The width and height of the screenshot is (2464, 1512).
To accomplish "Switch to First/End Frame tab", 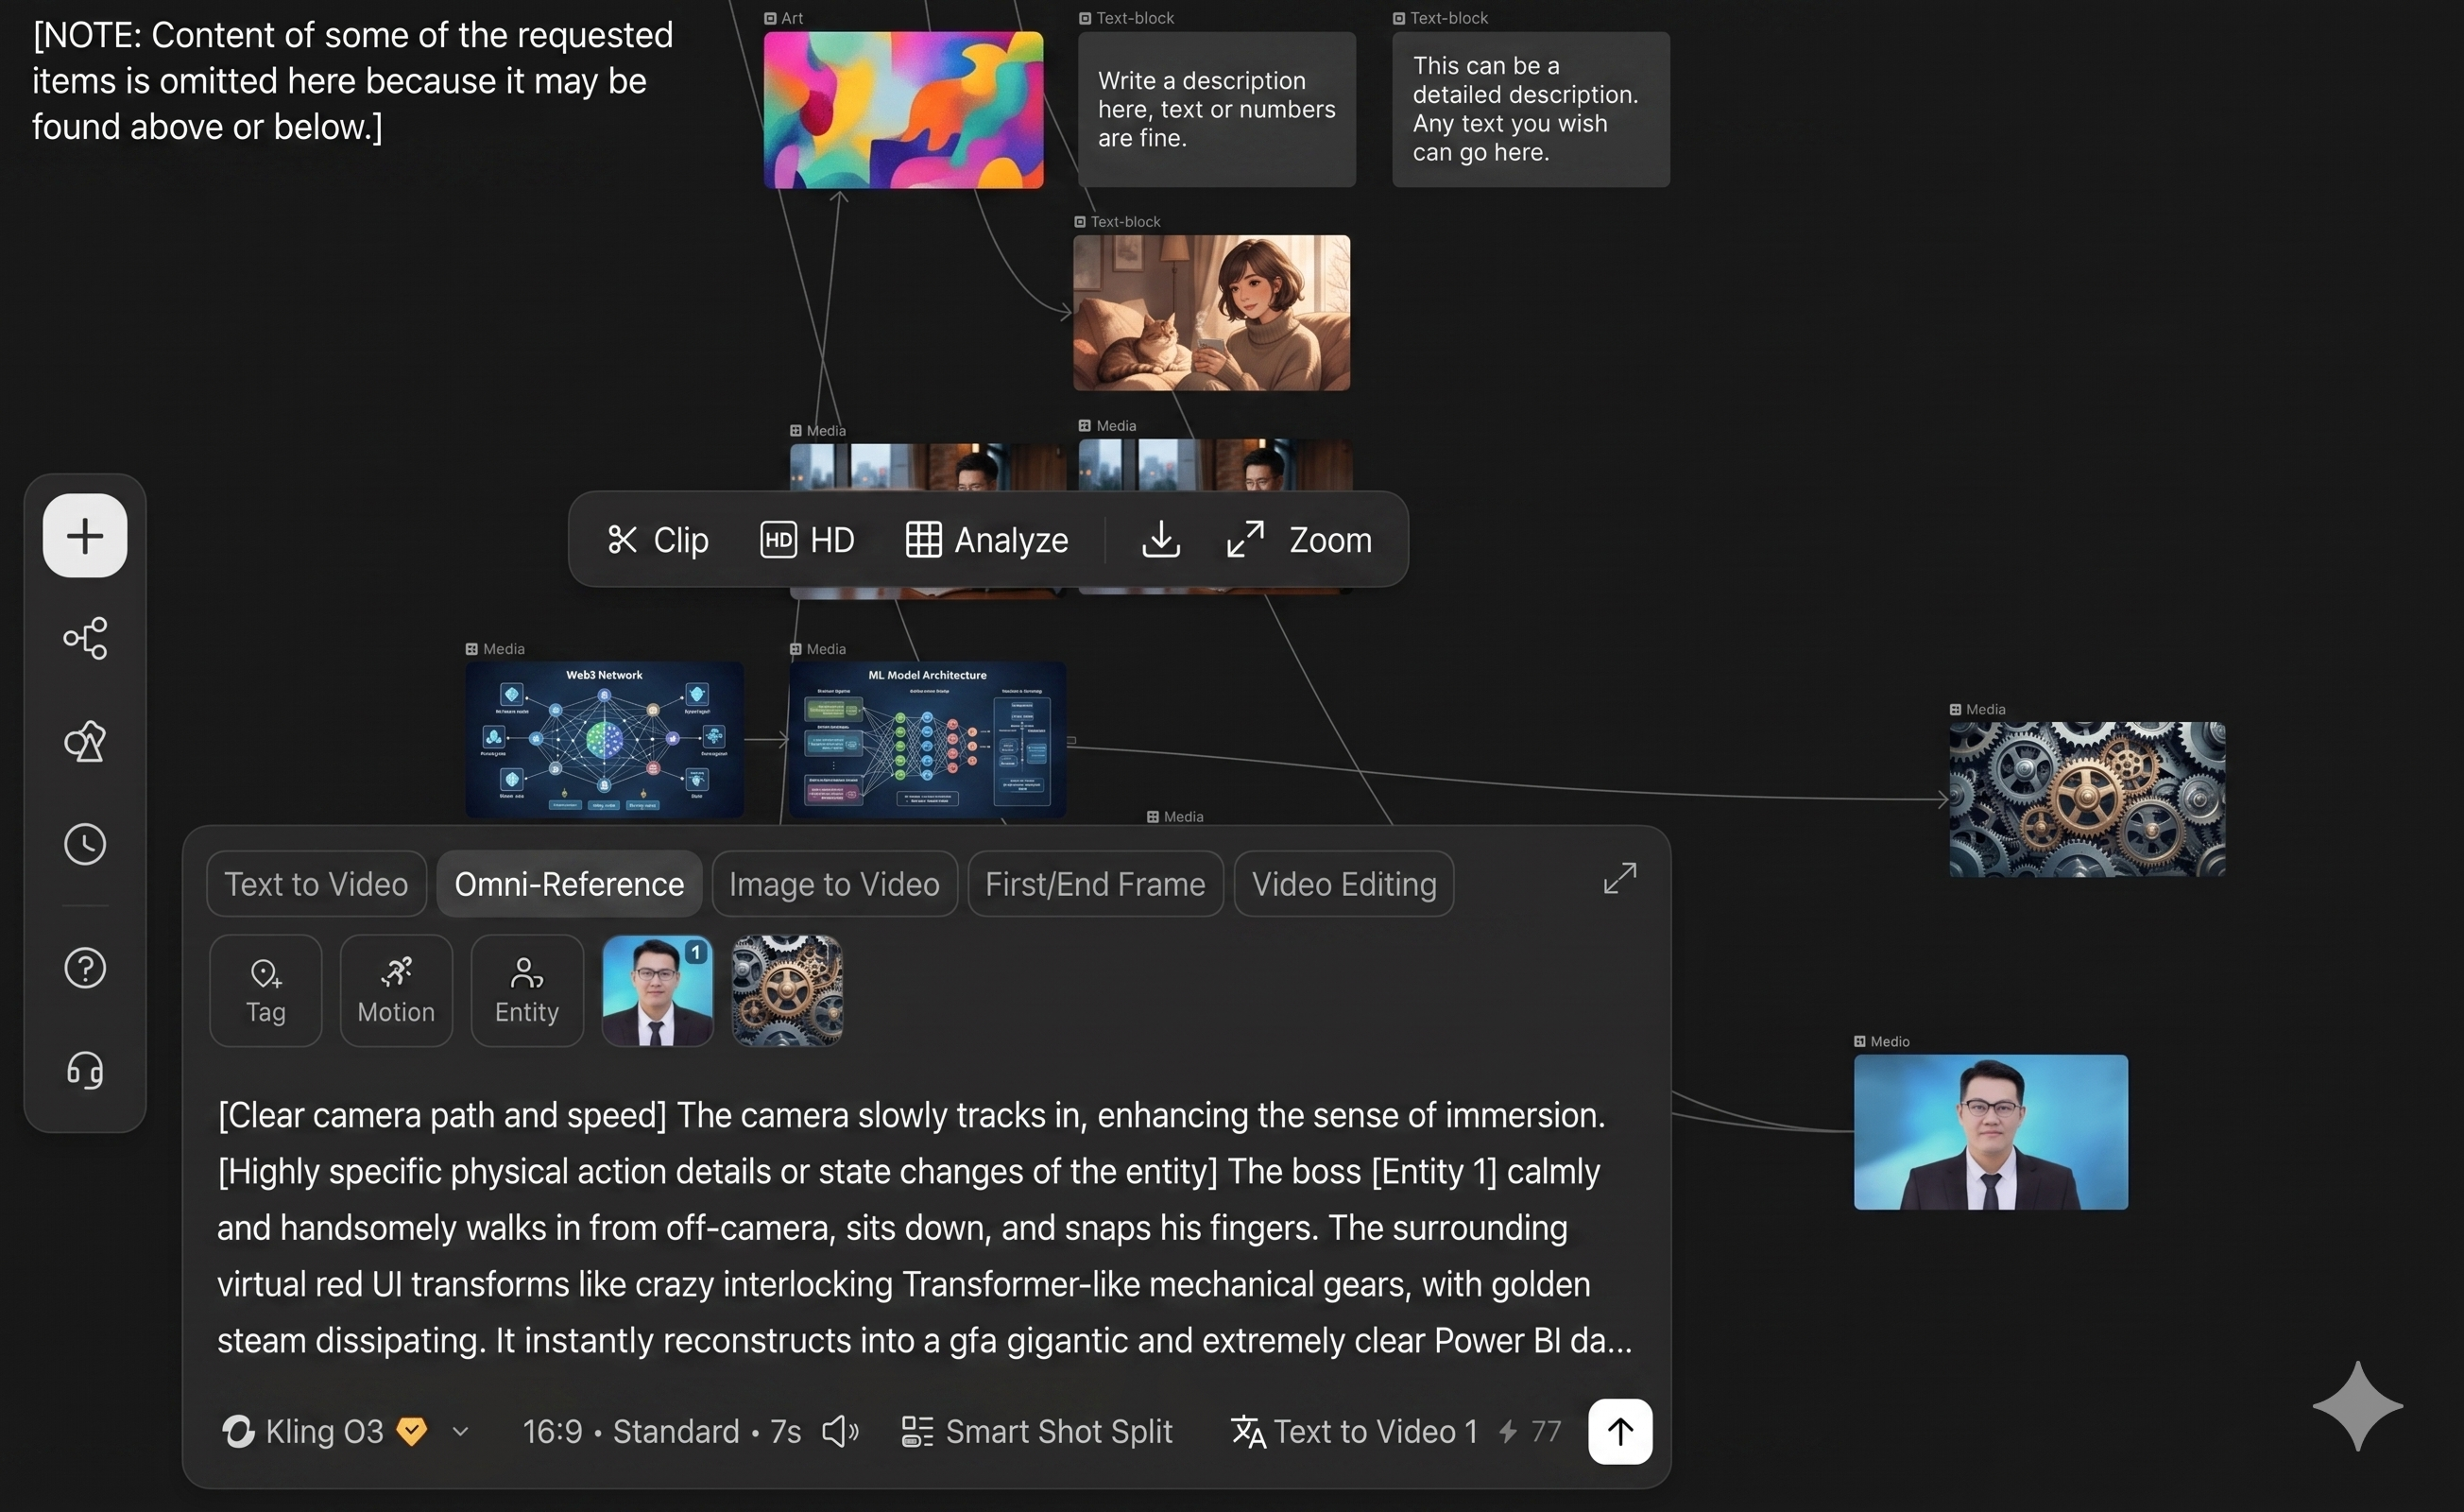I will (1095, 884).
